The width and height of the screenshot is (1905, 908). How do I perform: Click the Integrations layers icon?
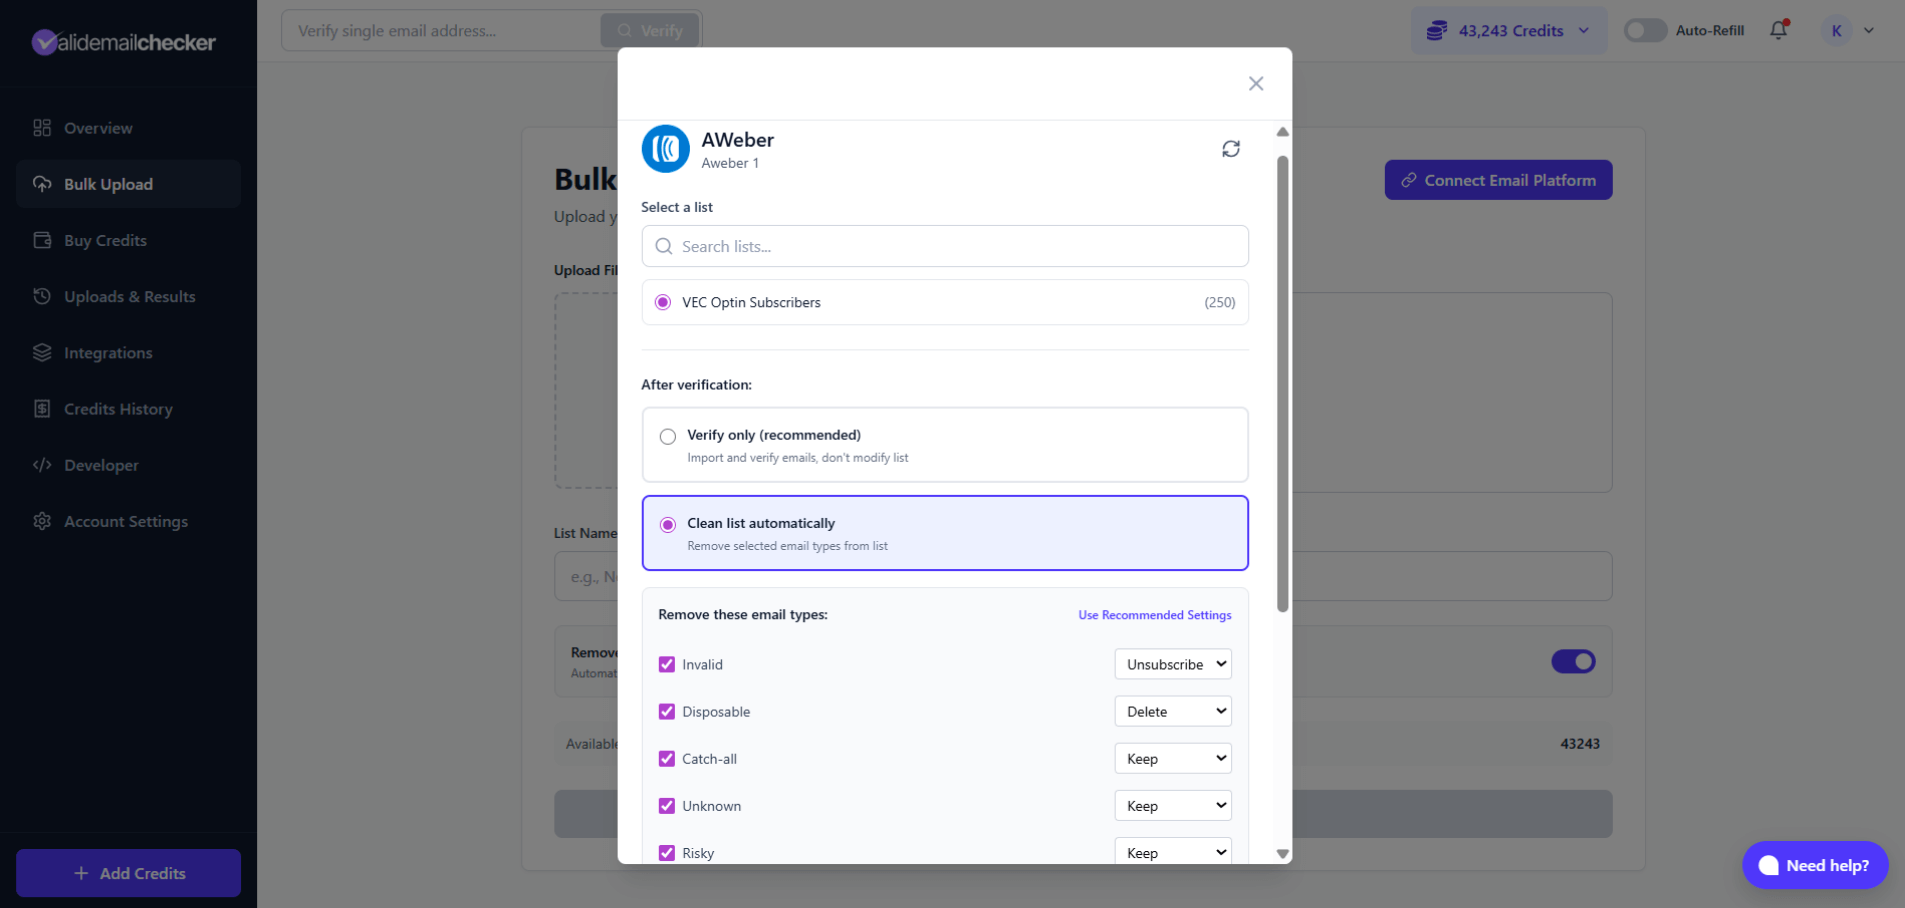pos(41,352)
